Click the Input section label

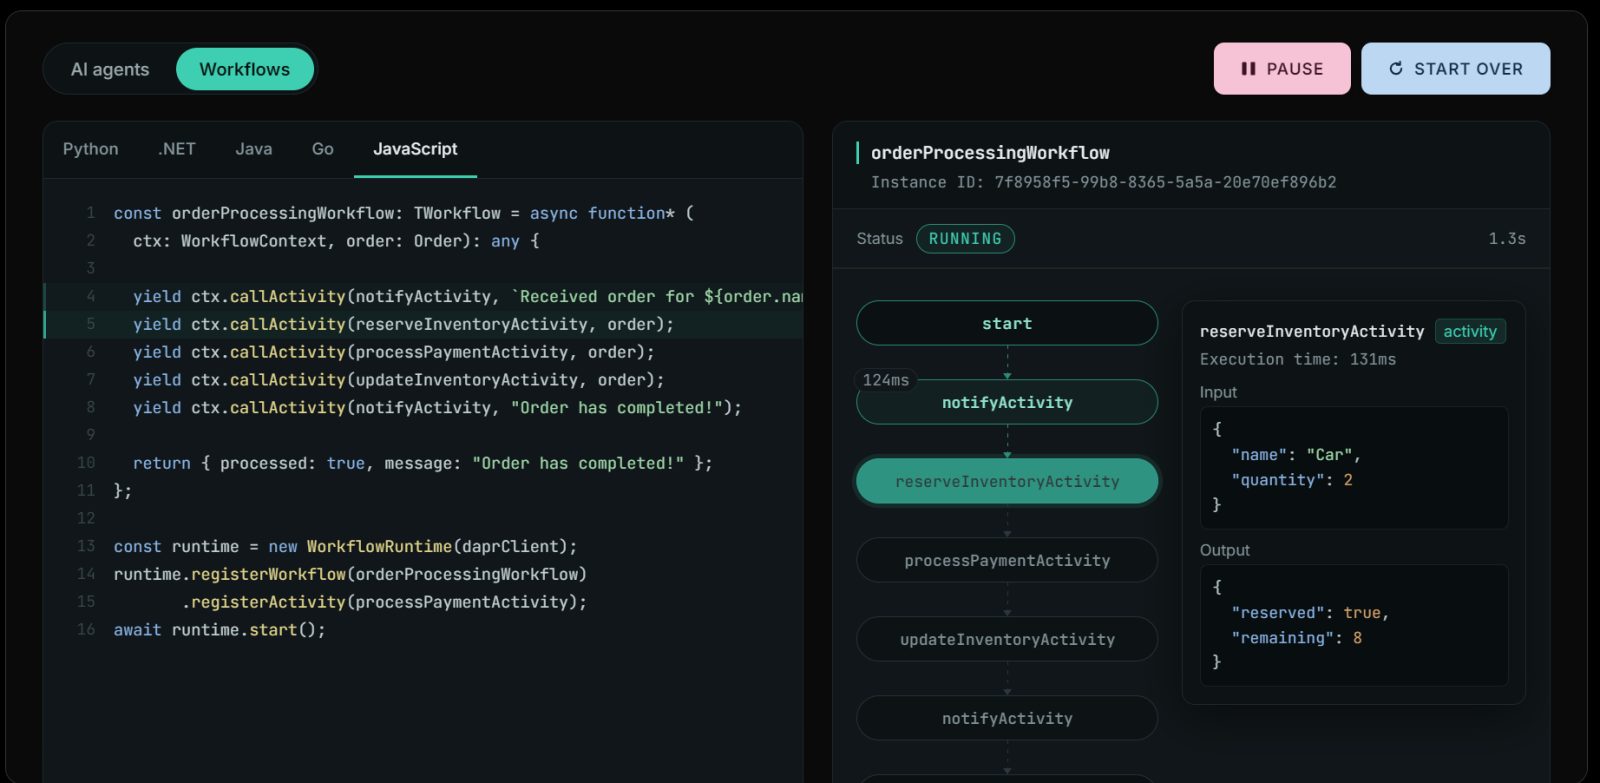pyautogui.click(x=1218, y=392)
